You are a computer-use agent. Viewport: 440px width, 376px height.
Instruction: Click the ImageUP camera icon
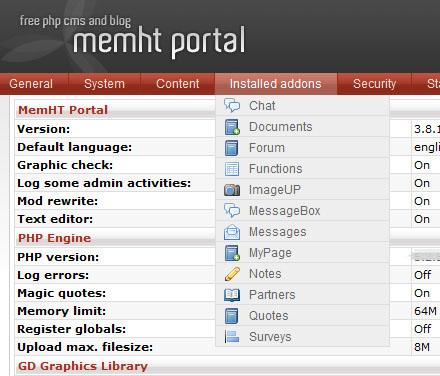pyautogui.click(x=232, y=190)
